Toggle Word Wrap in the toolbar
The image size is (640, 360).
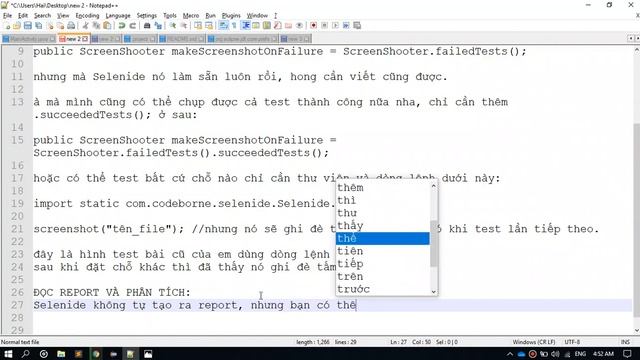[224, 26]
